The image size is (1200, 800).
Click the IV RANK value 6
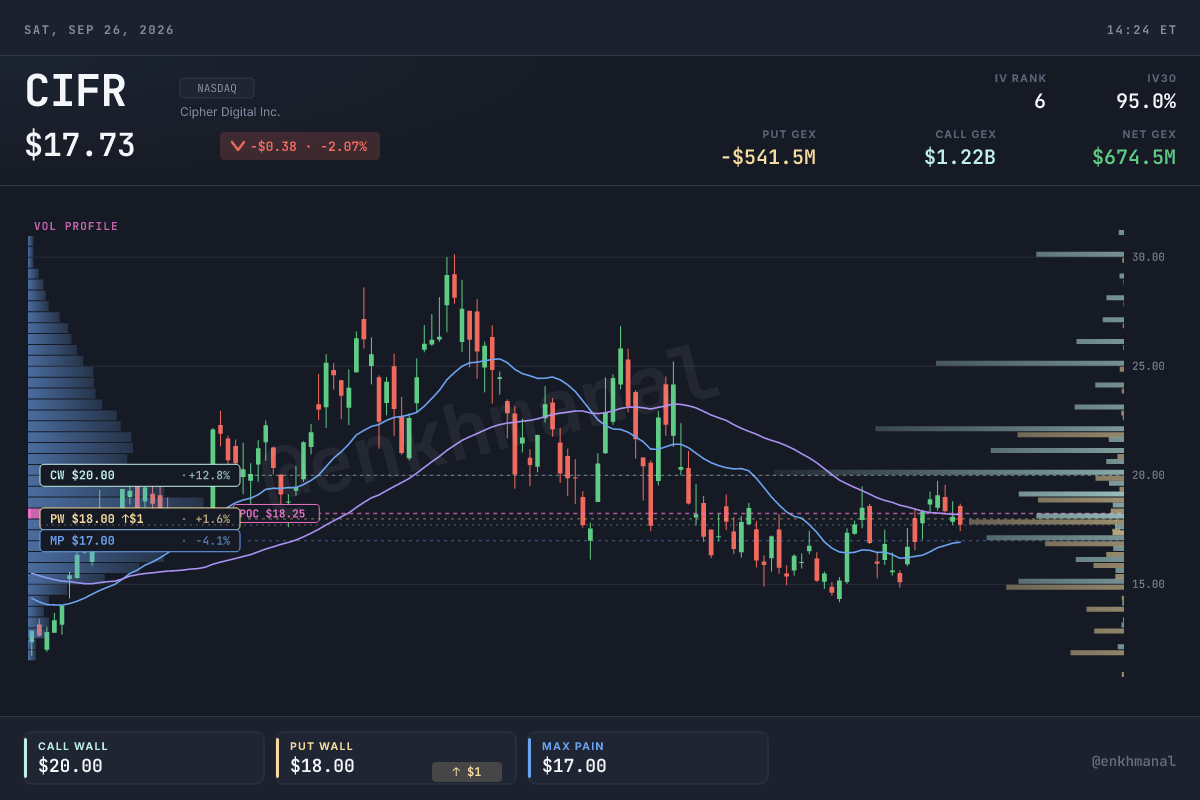coord(1039,101)
